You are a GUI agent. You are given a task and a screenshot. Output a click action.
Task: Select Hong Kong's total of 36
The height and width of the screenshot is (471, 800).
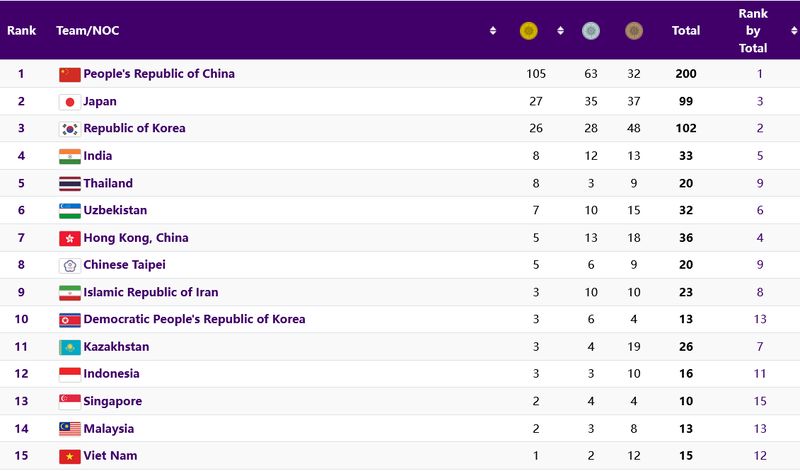686,238
